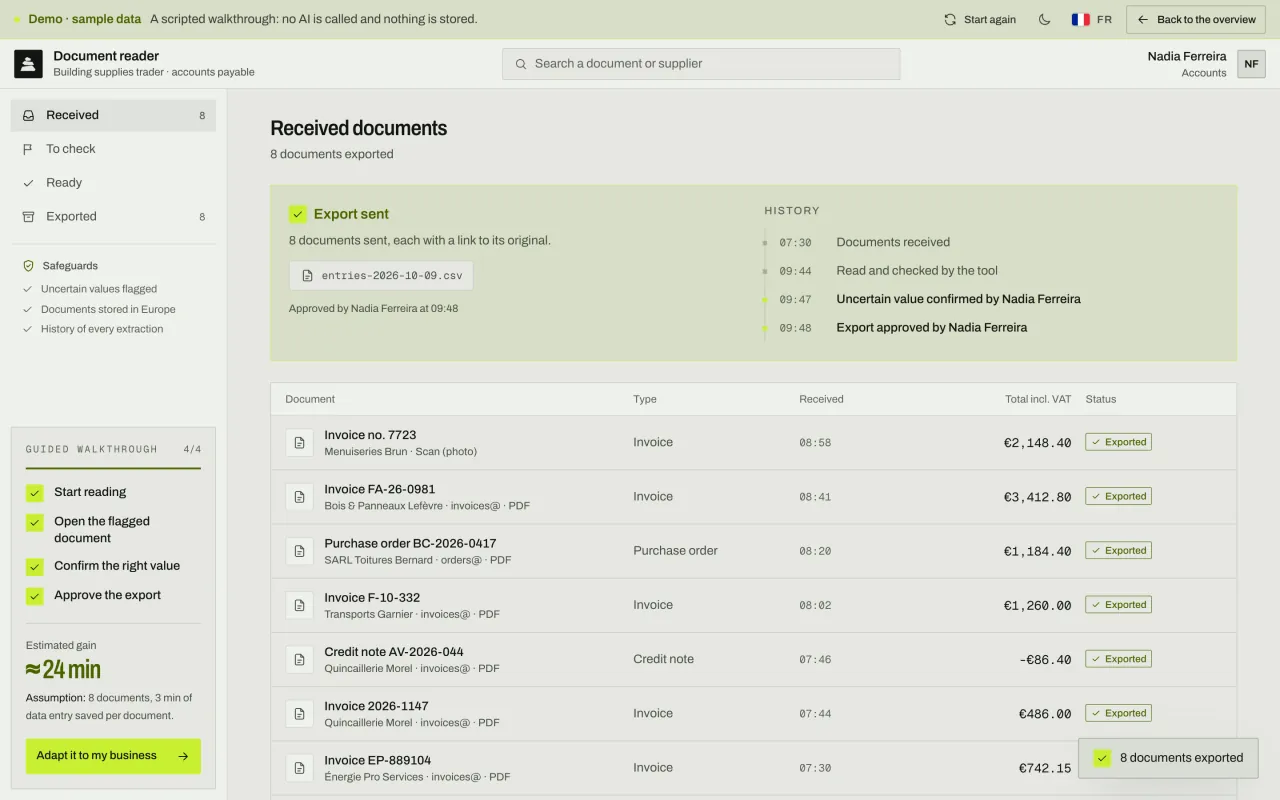Open the entries-2026-10-09.csv file
The height and width of the screenshot is (800, 1280).
[381, 276]
